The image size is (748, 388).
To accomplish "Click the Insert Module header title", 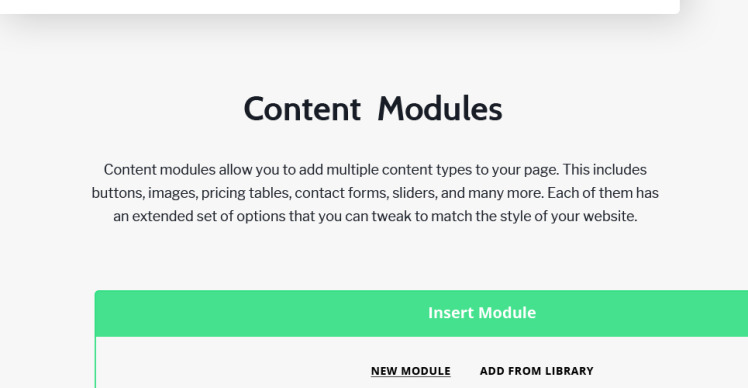I will pyautogui.click(x=482, y=313).
